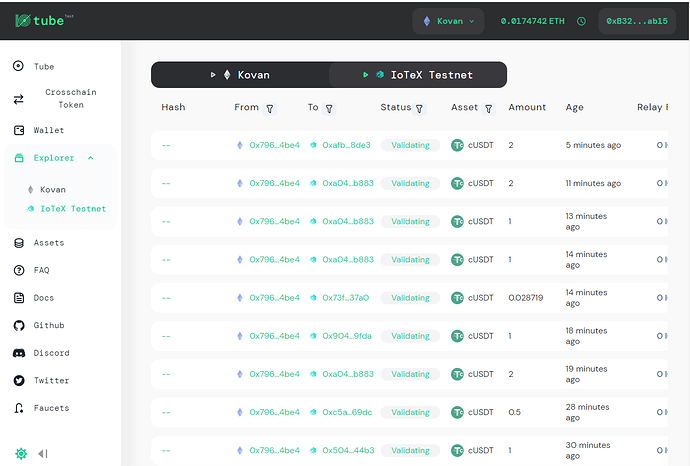Click the Age column header
Screen dimensions: 690x466
[574, 107]
